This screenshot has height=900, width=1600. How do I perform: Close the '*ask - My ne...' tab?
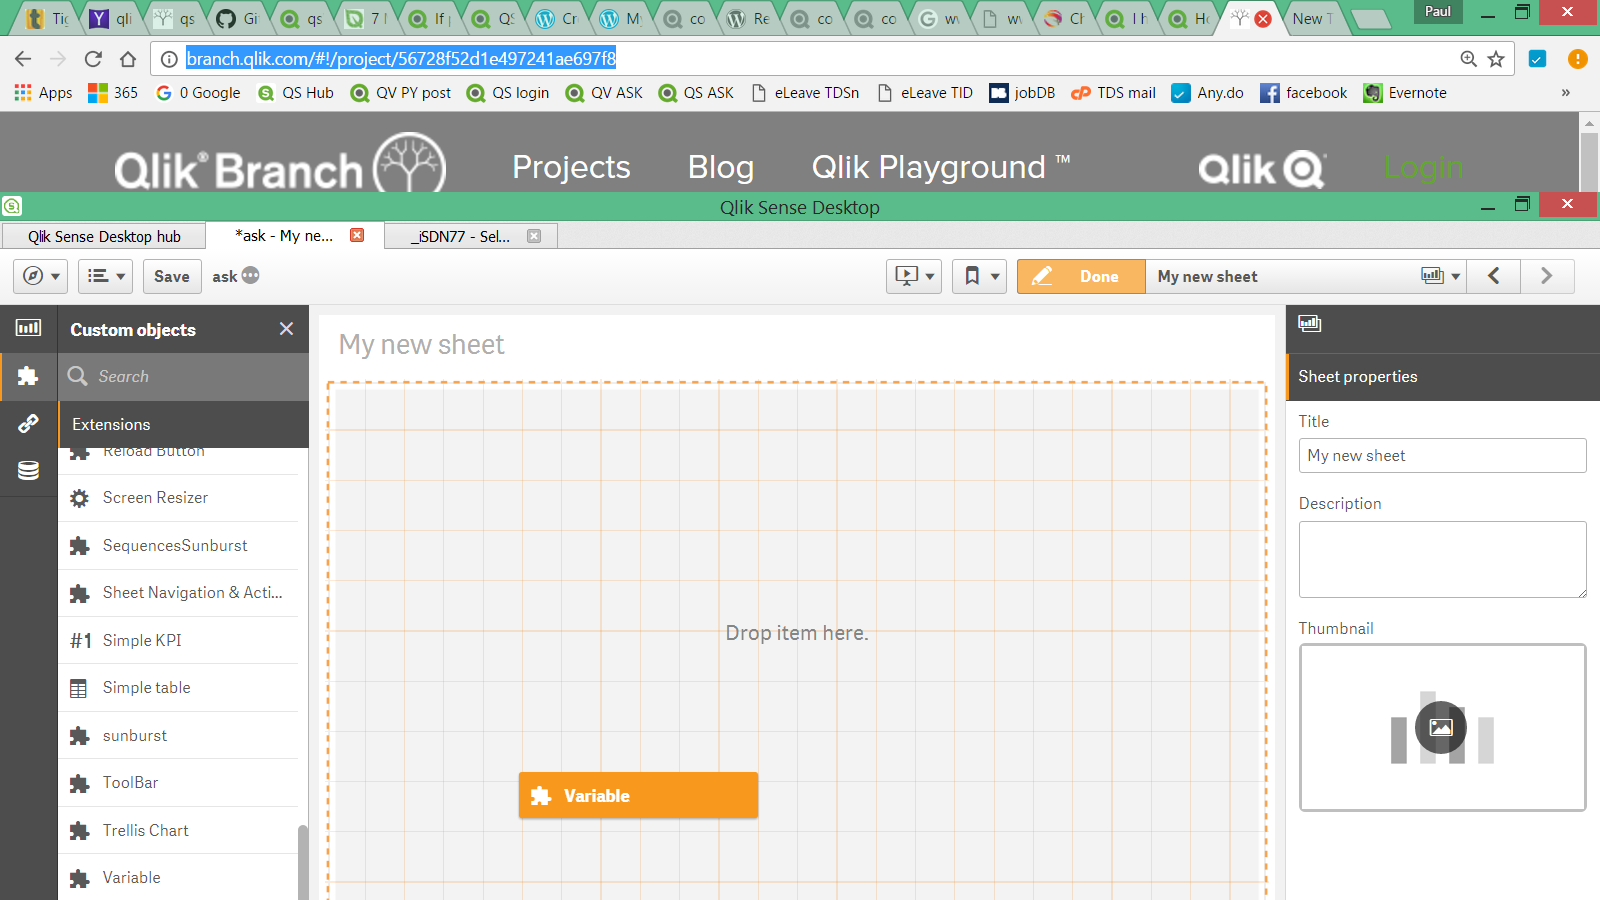tap(357, 235)
